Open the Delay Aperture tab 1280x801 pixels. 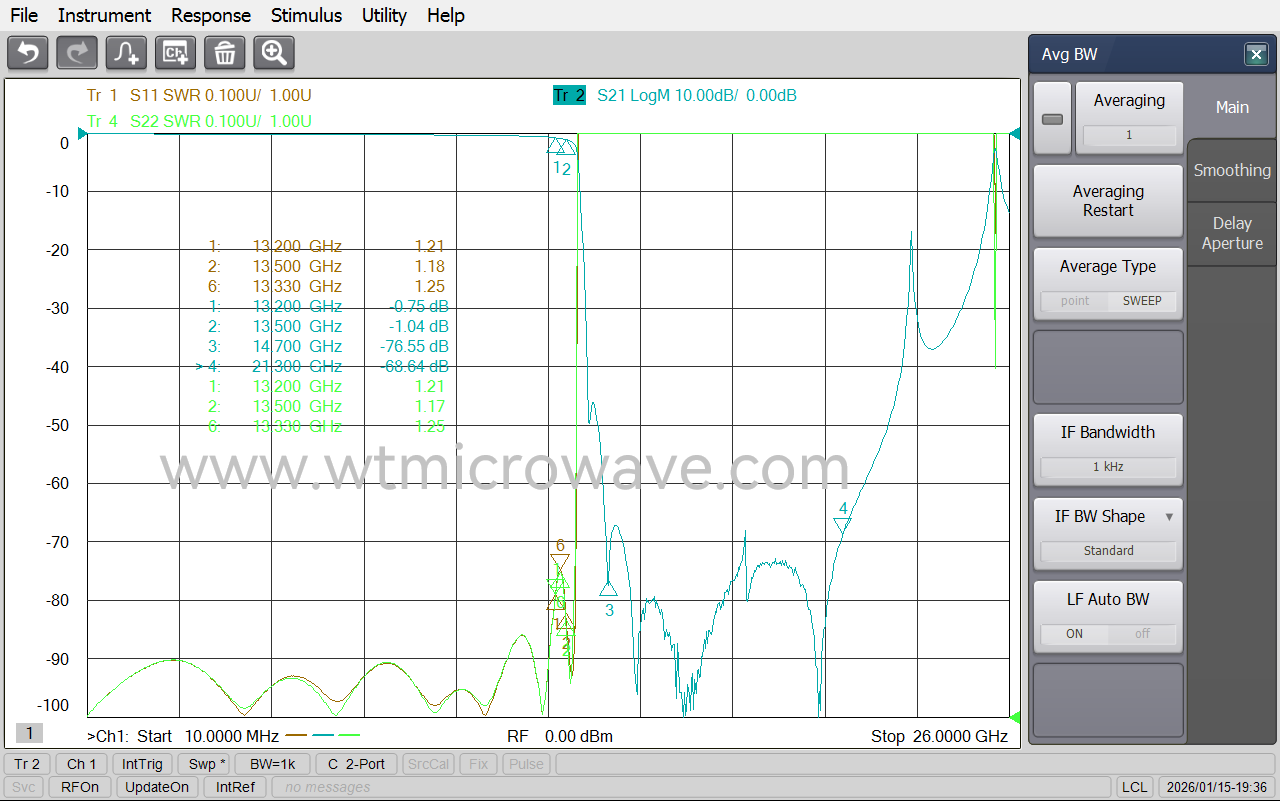click(1232, 233)
